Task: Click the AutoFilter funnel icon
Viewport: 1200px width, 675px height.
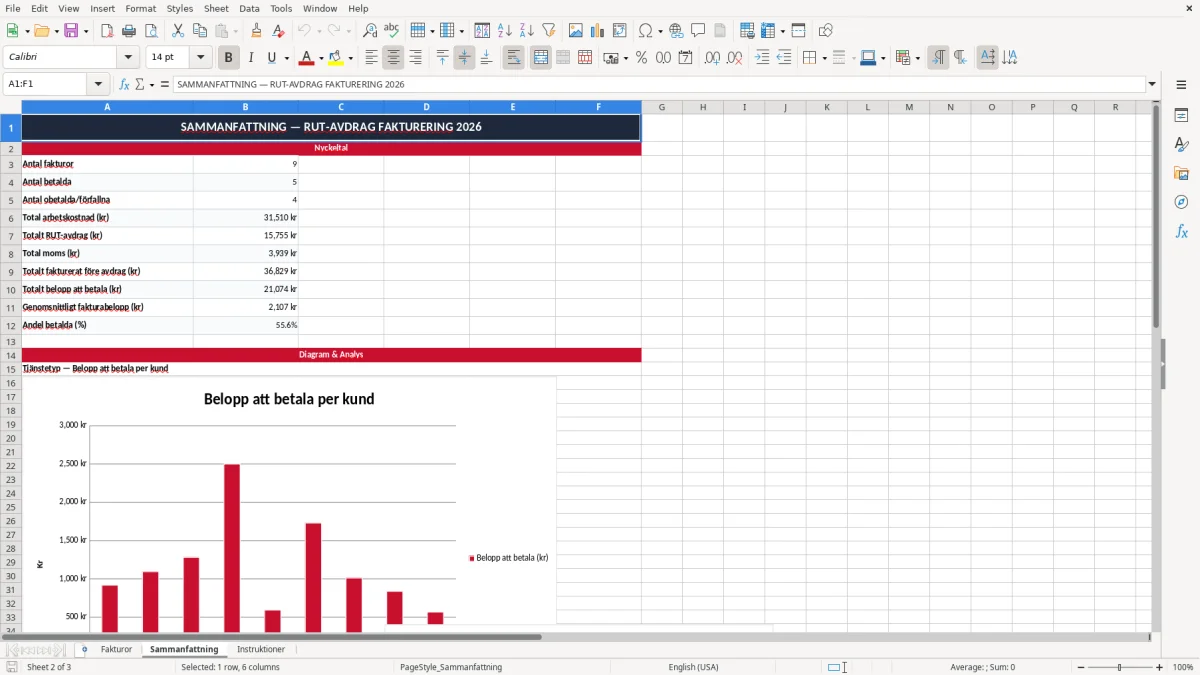Action: click(549, 31)
